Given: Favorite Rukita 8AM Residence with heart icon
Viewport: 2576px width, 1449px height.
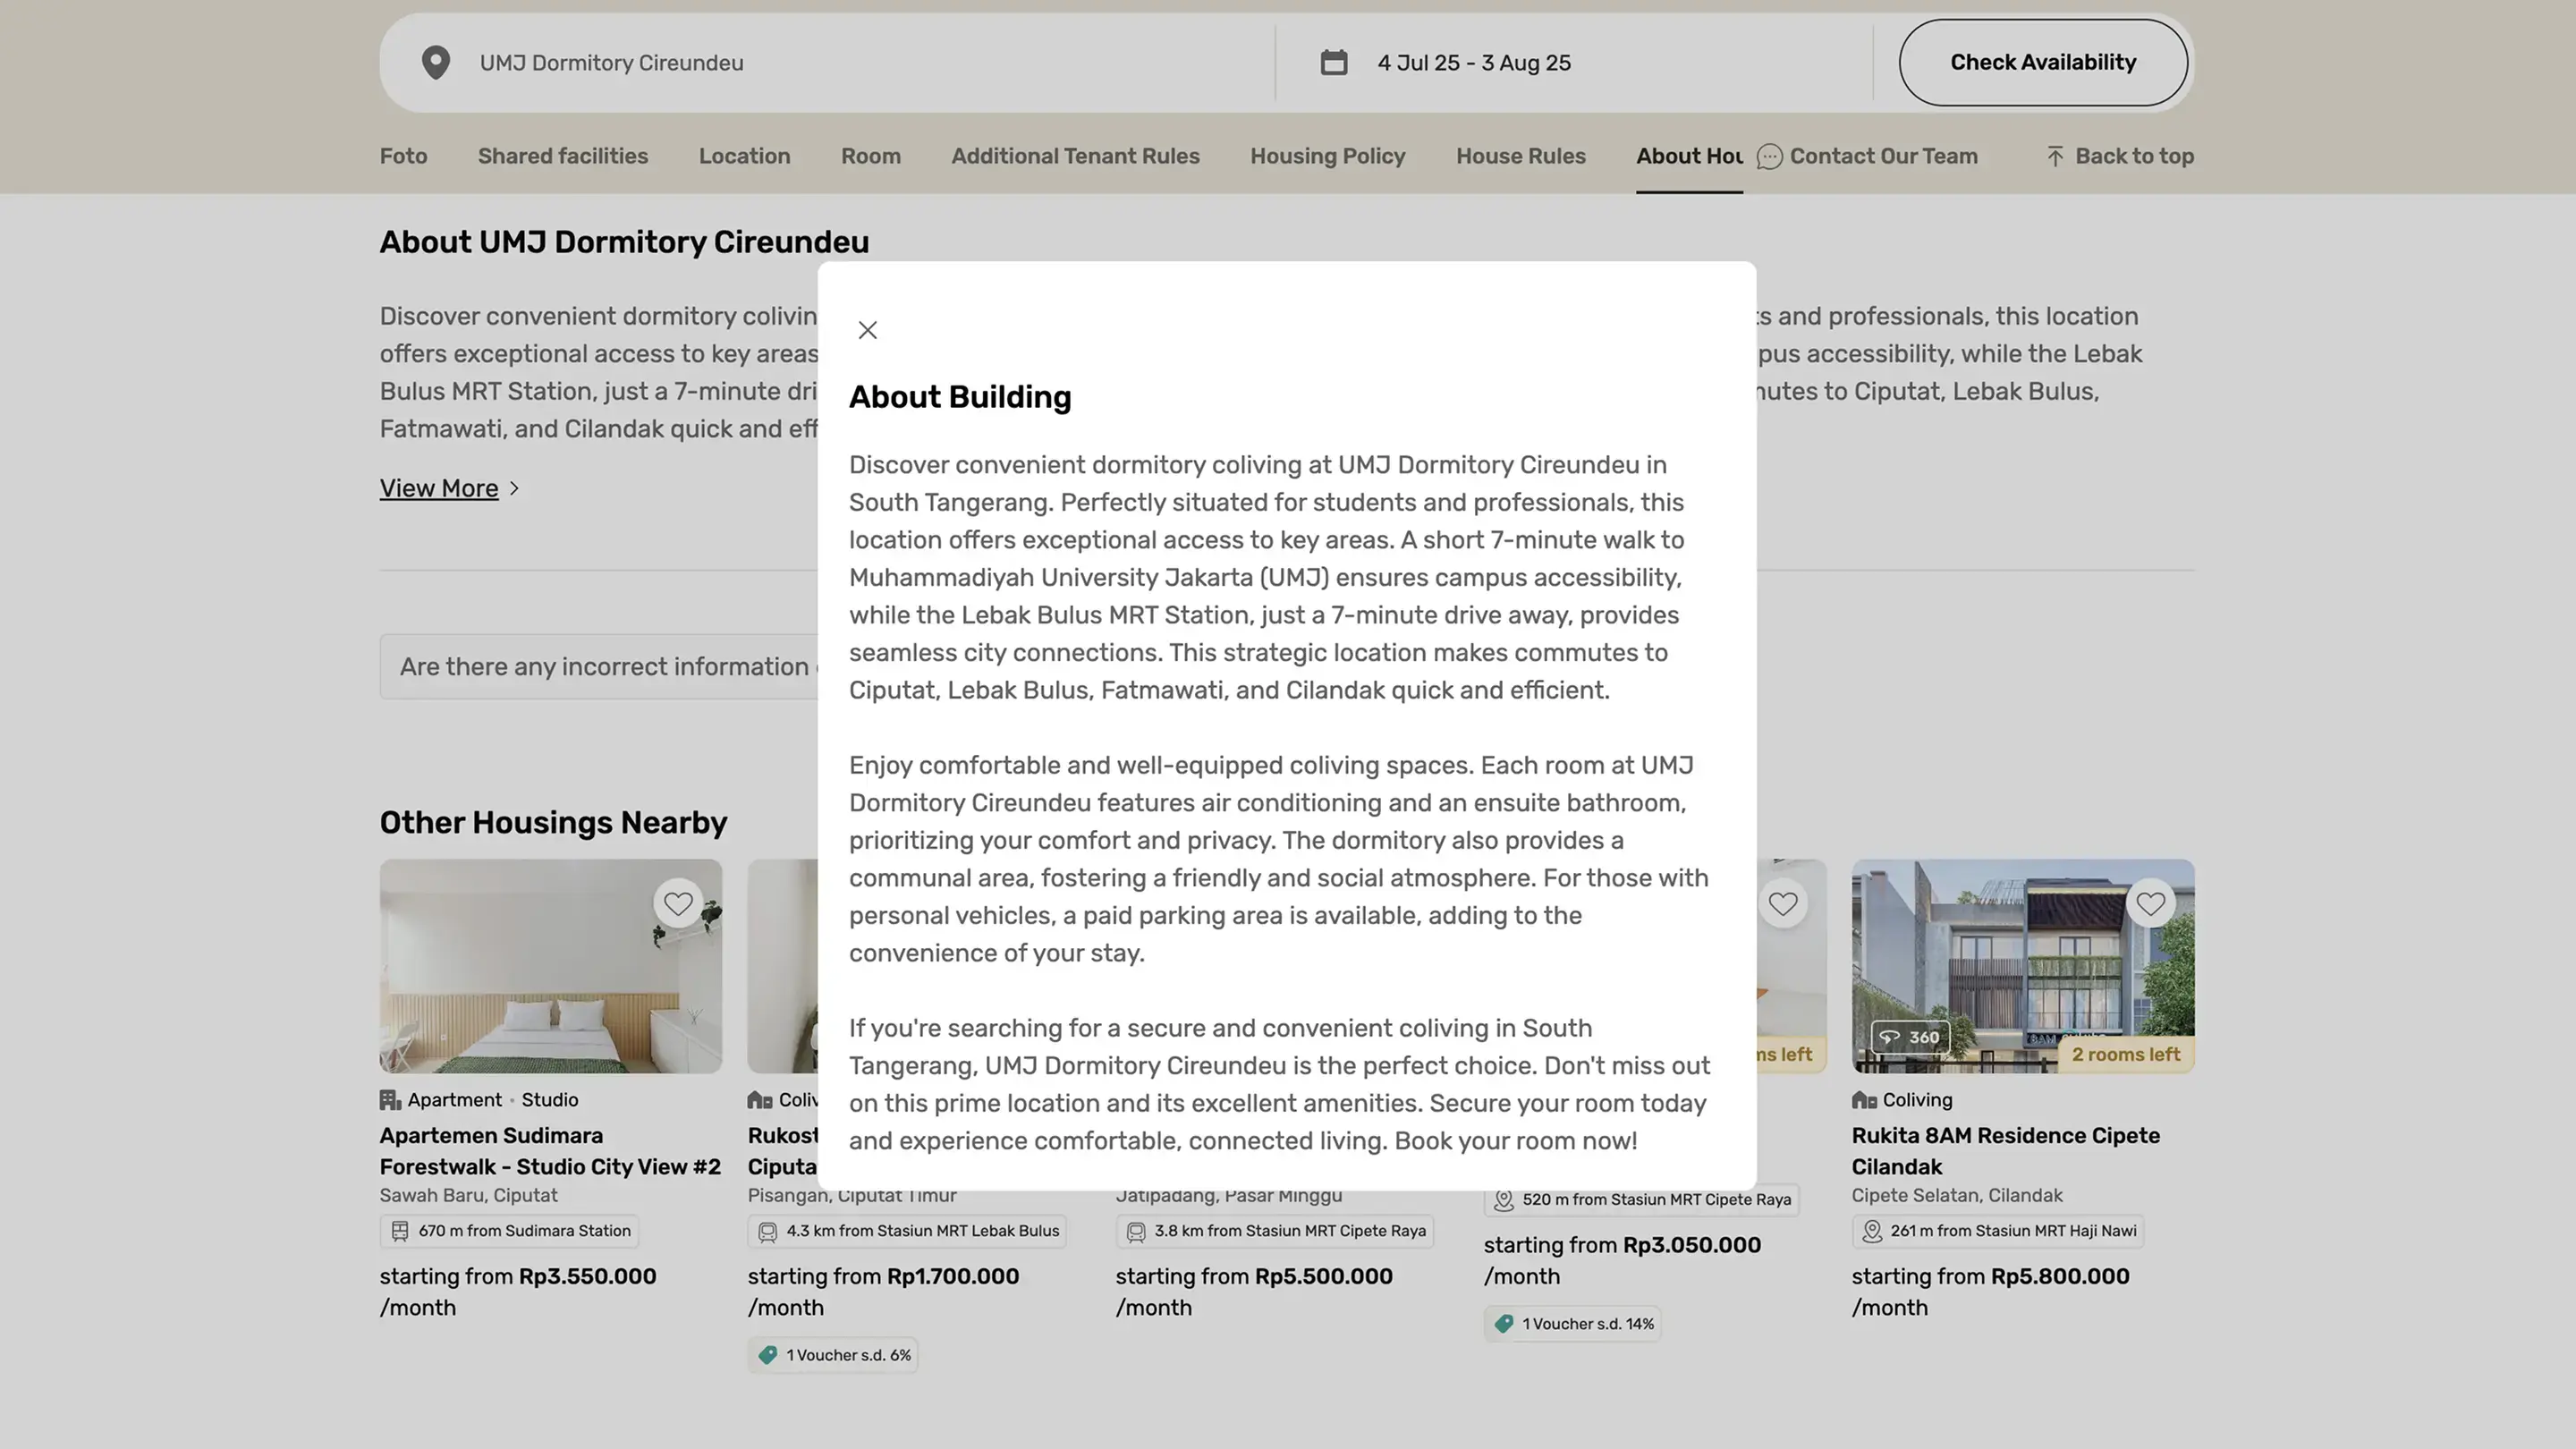Looking at the screenshot, I should click(x=2150, y=903).
